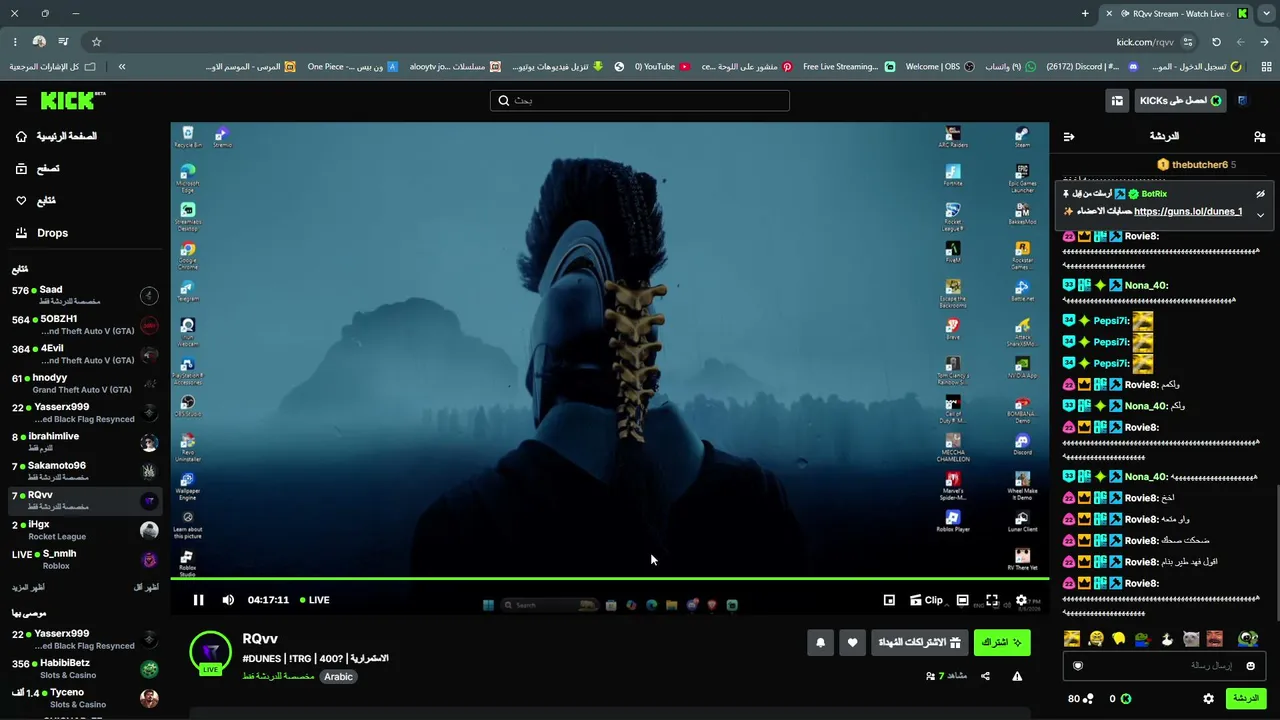This screenshot has height=720, width=1280.
Task: Open Tyceno in recommended channels
Action: tap(85, 698)
